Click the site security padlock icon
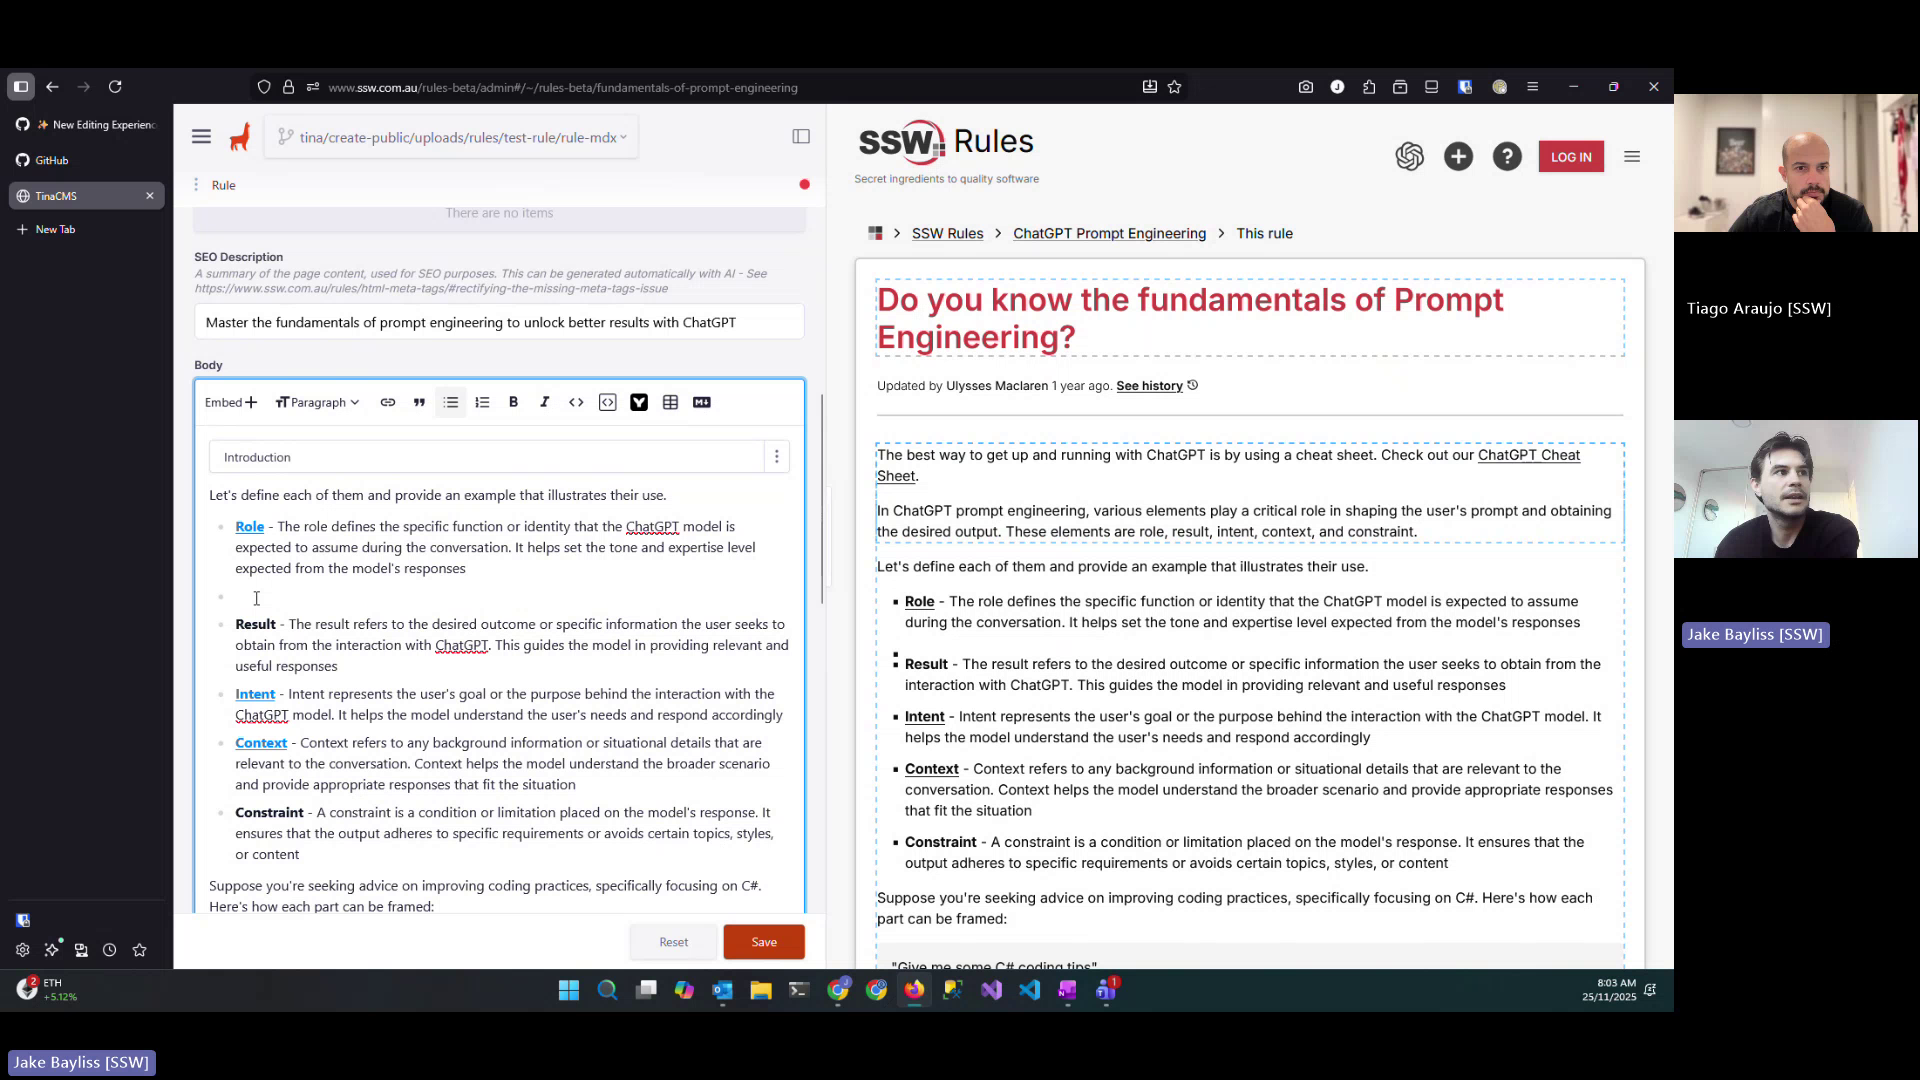Image resolution: width=1920 pixels, height=1080 pixels. pyautogui.click(x=288, y=87)
